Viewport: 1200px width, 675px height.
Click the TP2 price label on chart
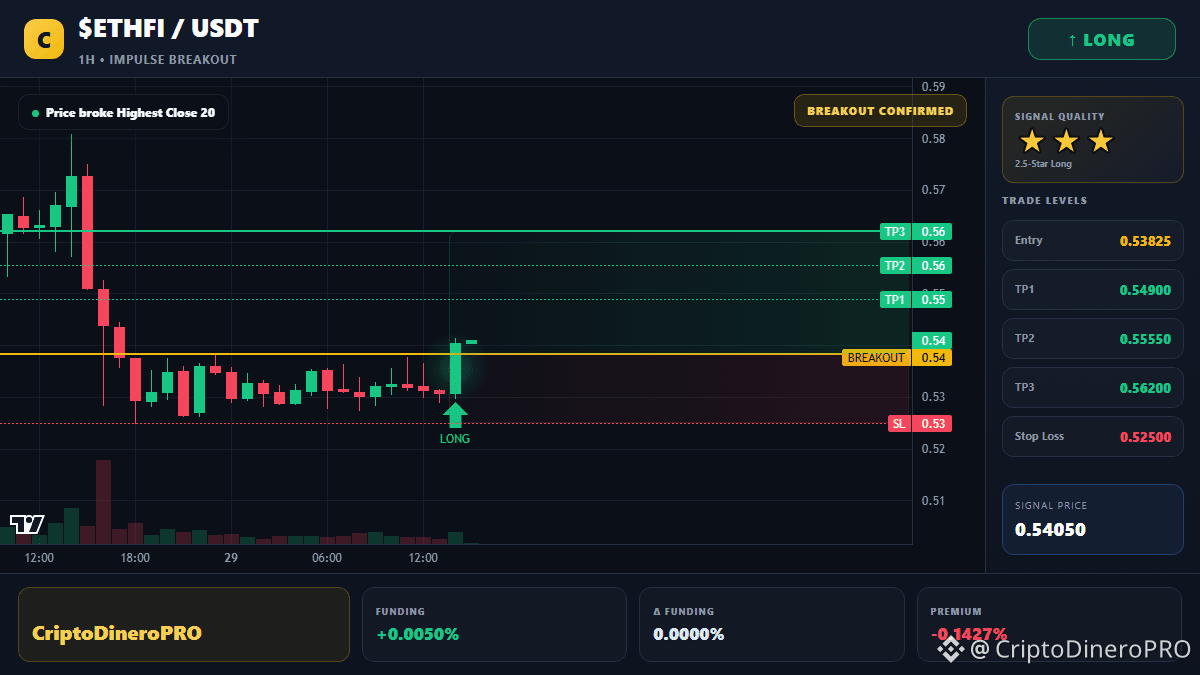(x=915, y=266)
